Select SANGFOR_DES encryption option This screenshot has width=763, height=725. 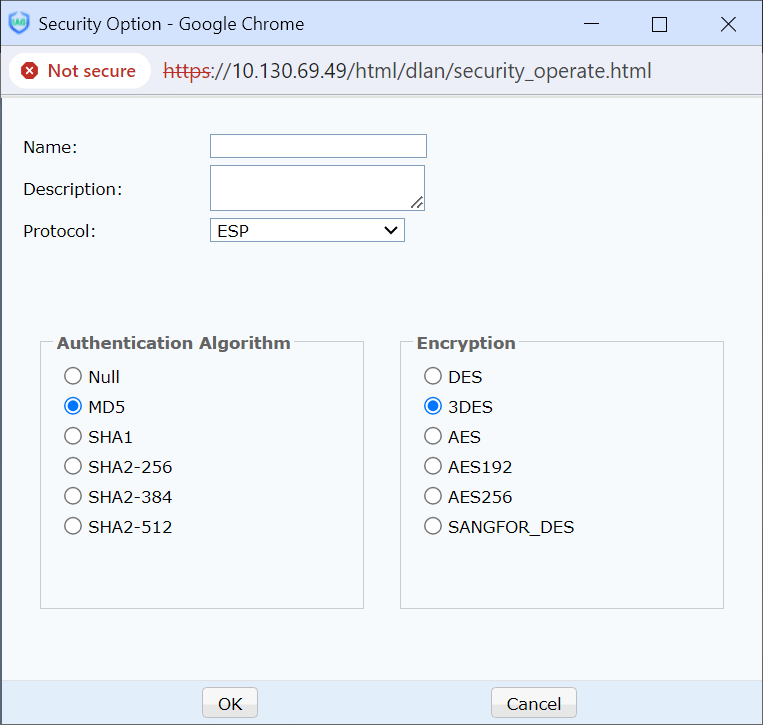coord(433,527)
